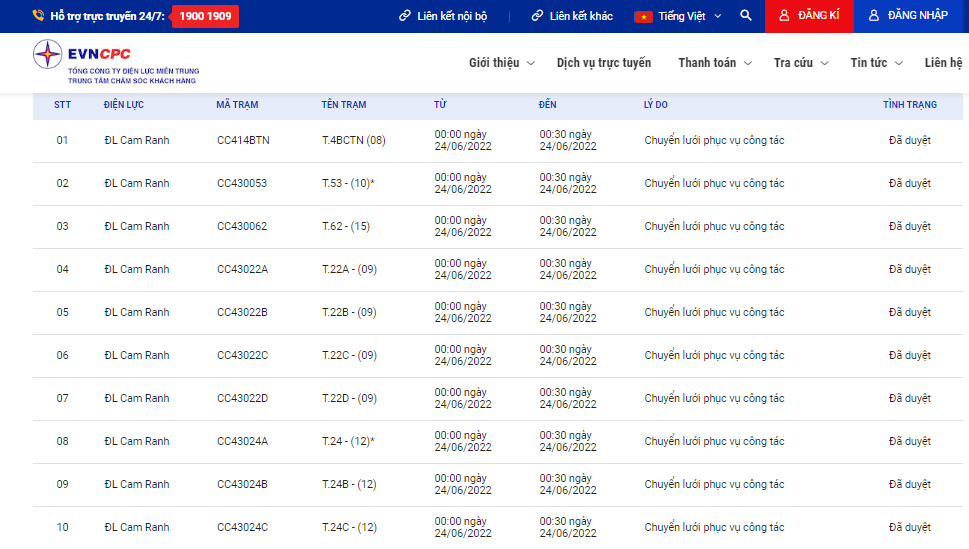
Task: Expand the Thanh toán menu
Action: point(714,63)
